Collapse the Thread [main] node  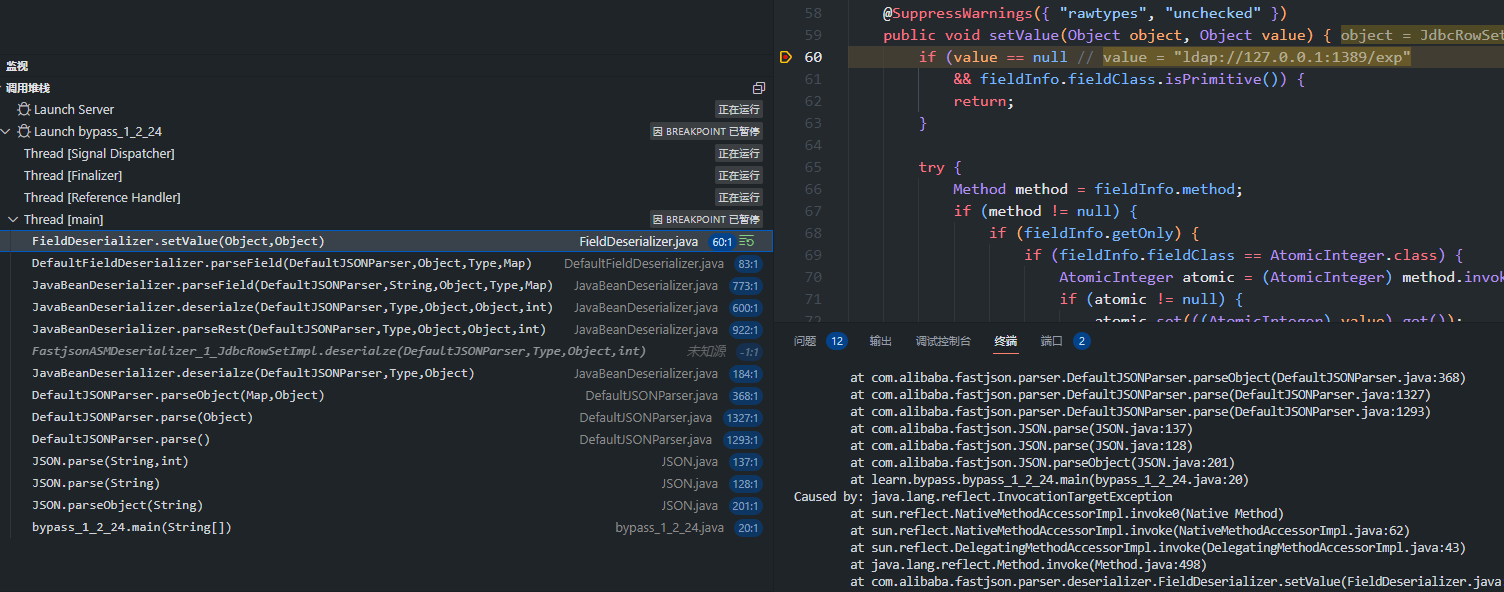pos(13,220)
